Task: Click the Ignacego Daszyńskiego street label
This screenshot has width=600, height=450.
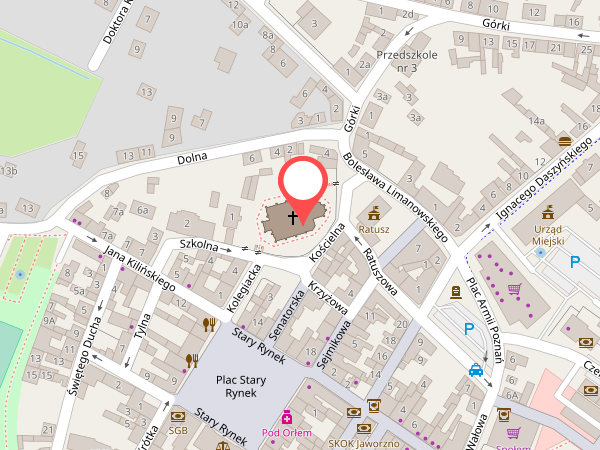Action: tap(544, 179)
